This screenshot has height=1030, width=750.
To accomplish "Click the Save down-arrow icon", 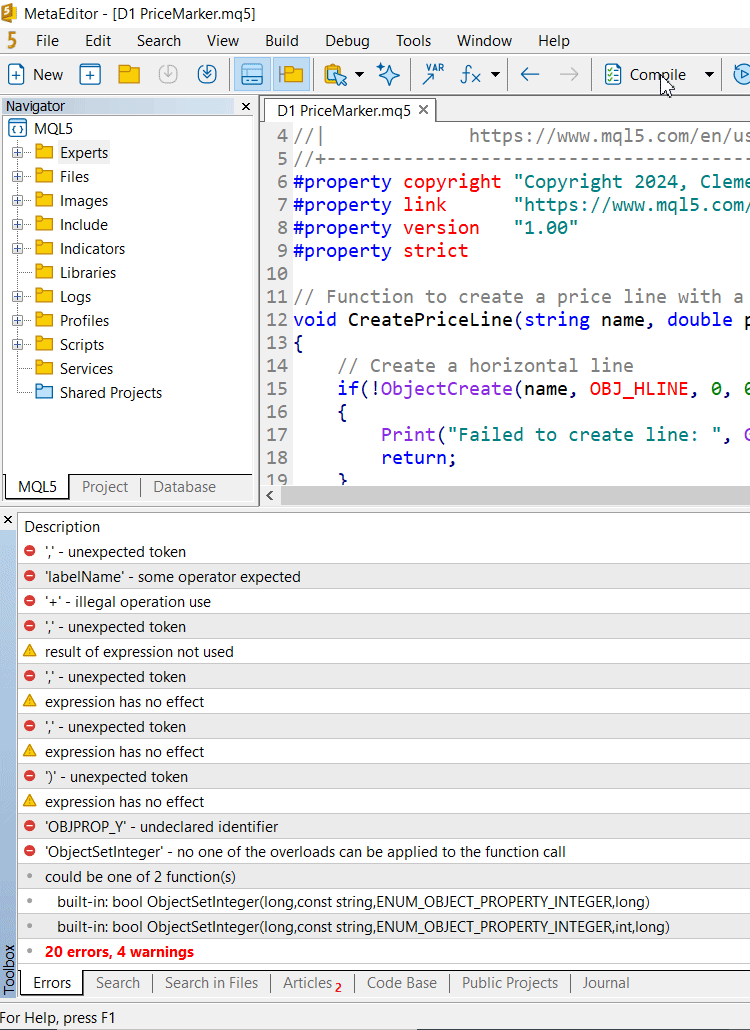I will [168, 74].
